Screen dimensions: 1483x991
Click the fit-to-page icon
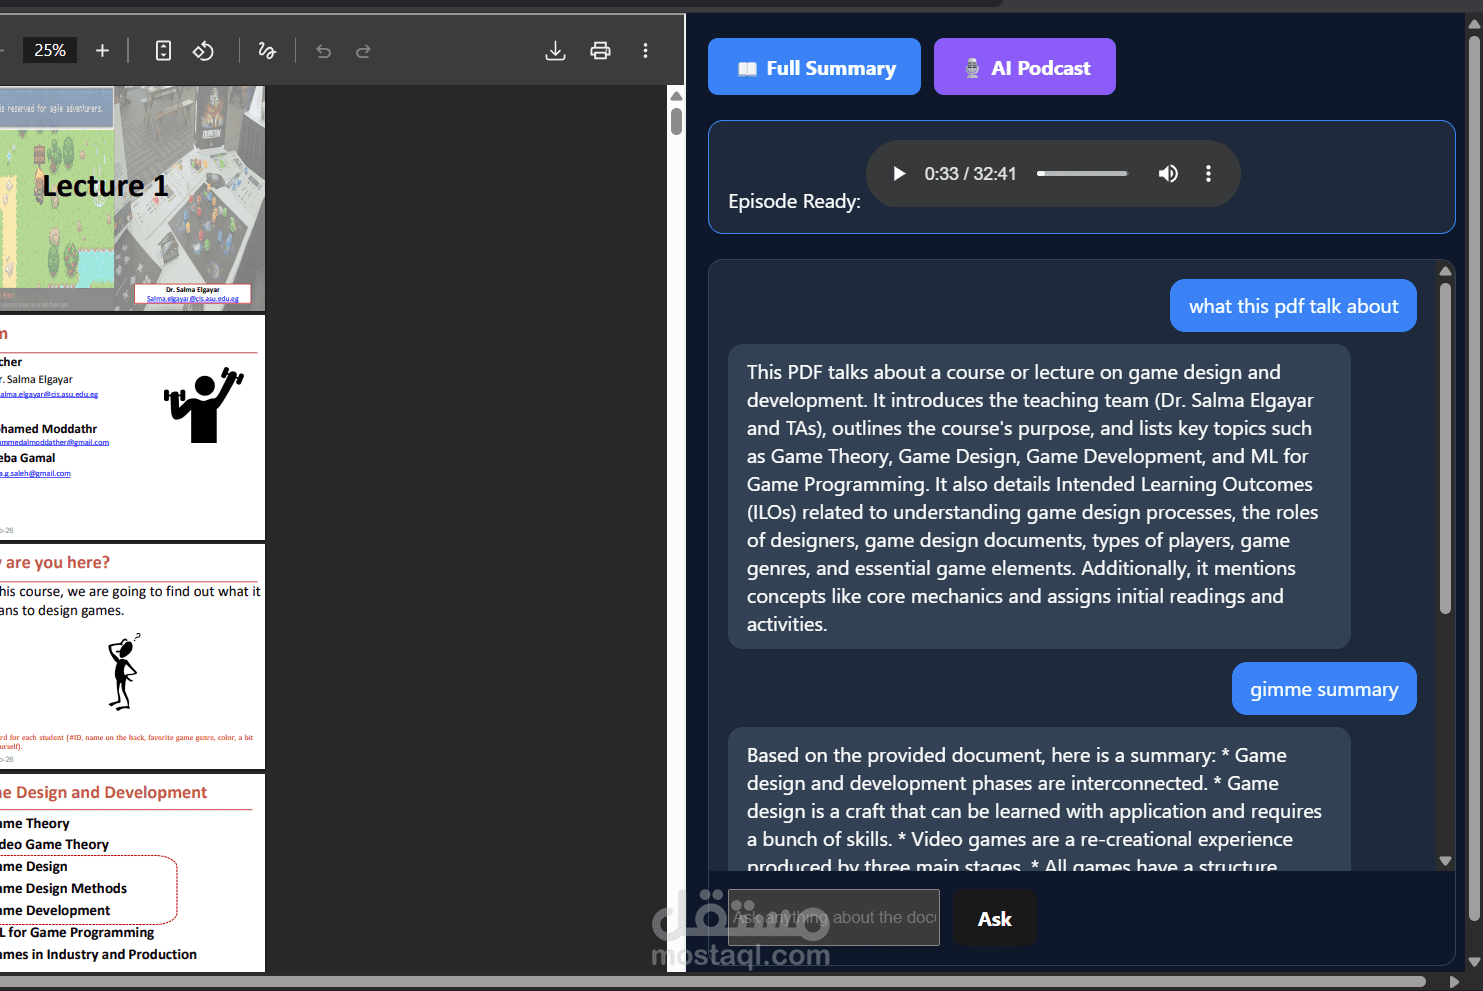click(x=163, y=50)
